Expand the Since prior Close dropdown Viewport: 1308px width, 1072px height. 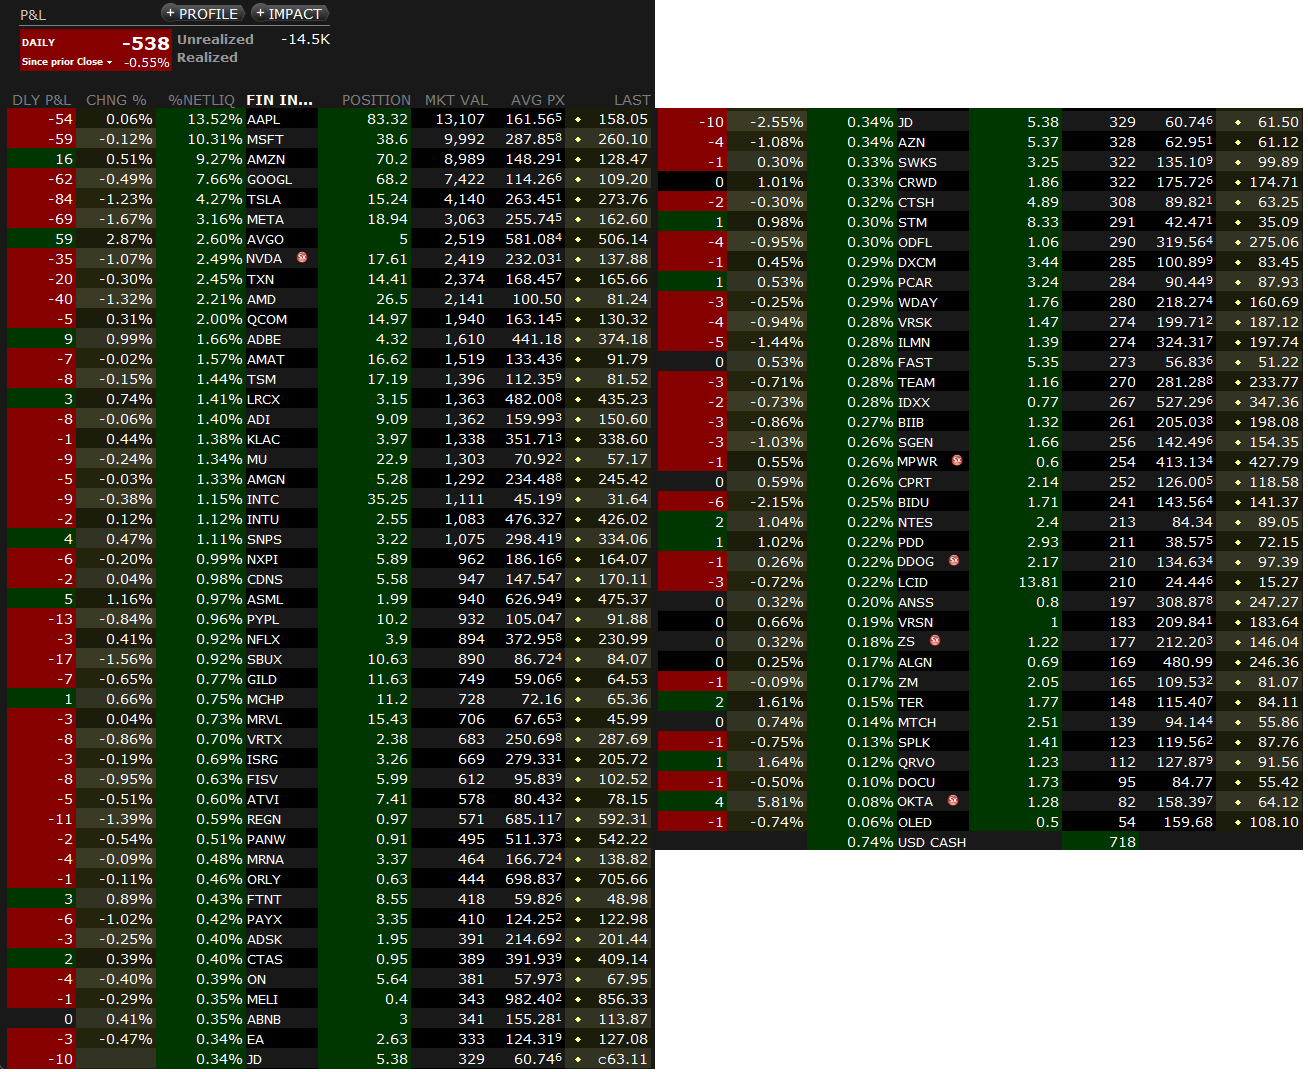pyautogui.click(x=67, y=62)
